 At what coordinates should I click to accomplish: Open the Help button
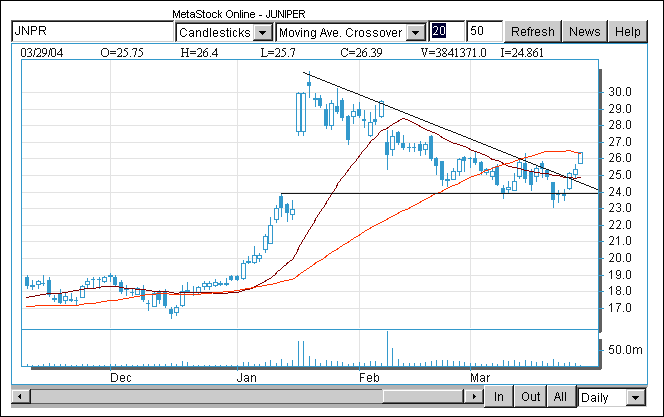pos(628,32)
